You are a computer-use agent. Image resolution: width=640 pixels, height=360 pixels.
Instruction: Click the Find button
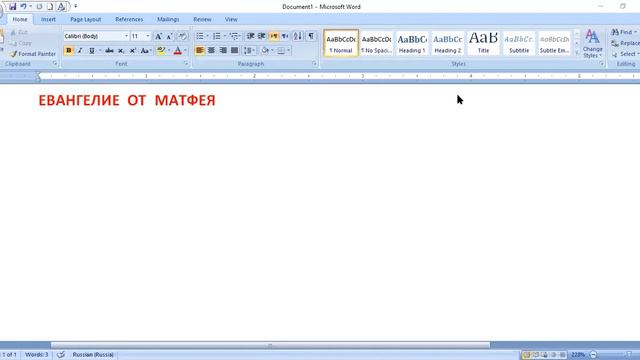[x=624, y=32]
